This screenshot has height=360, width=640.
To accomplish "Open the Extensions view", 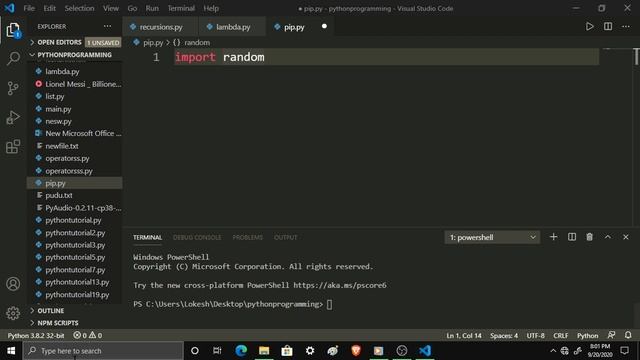I will [x=13, y=147].
